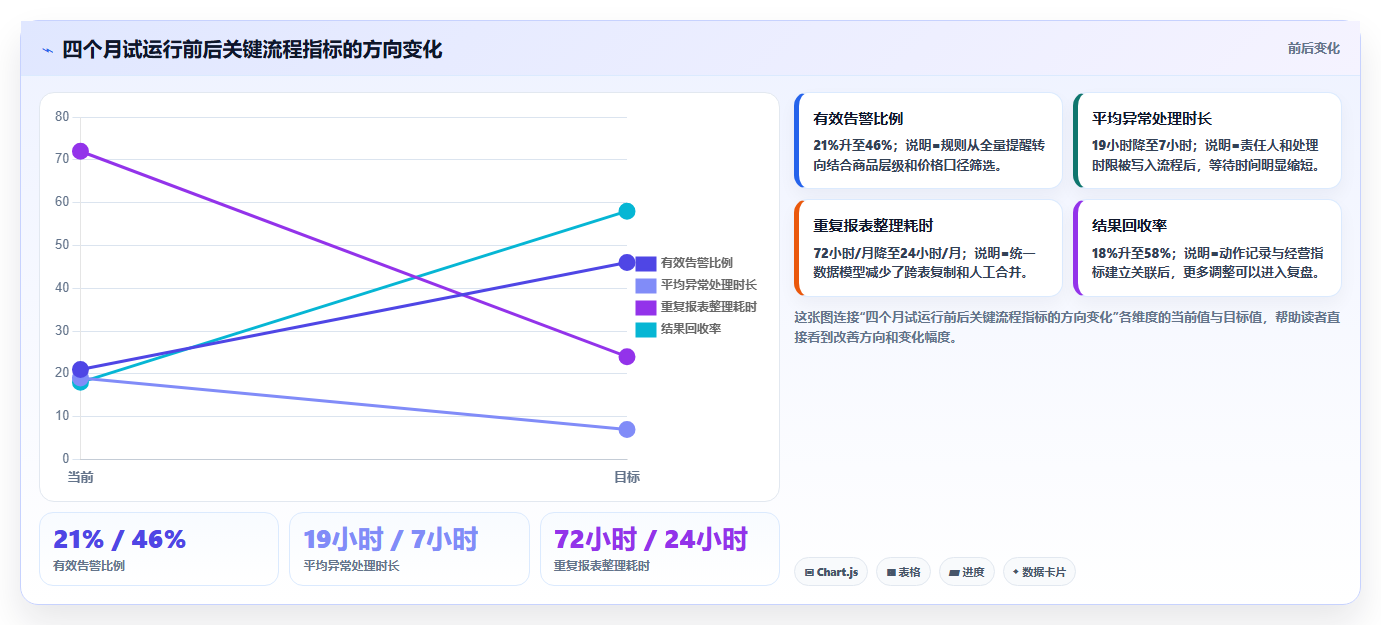
Task: Click the icon in the 数据卡片 tag
Action: pos(1016,572)
